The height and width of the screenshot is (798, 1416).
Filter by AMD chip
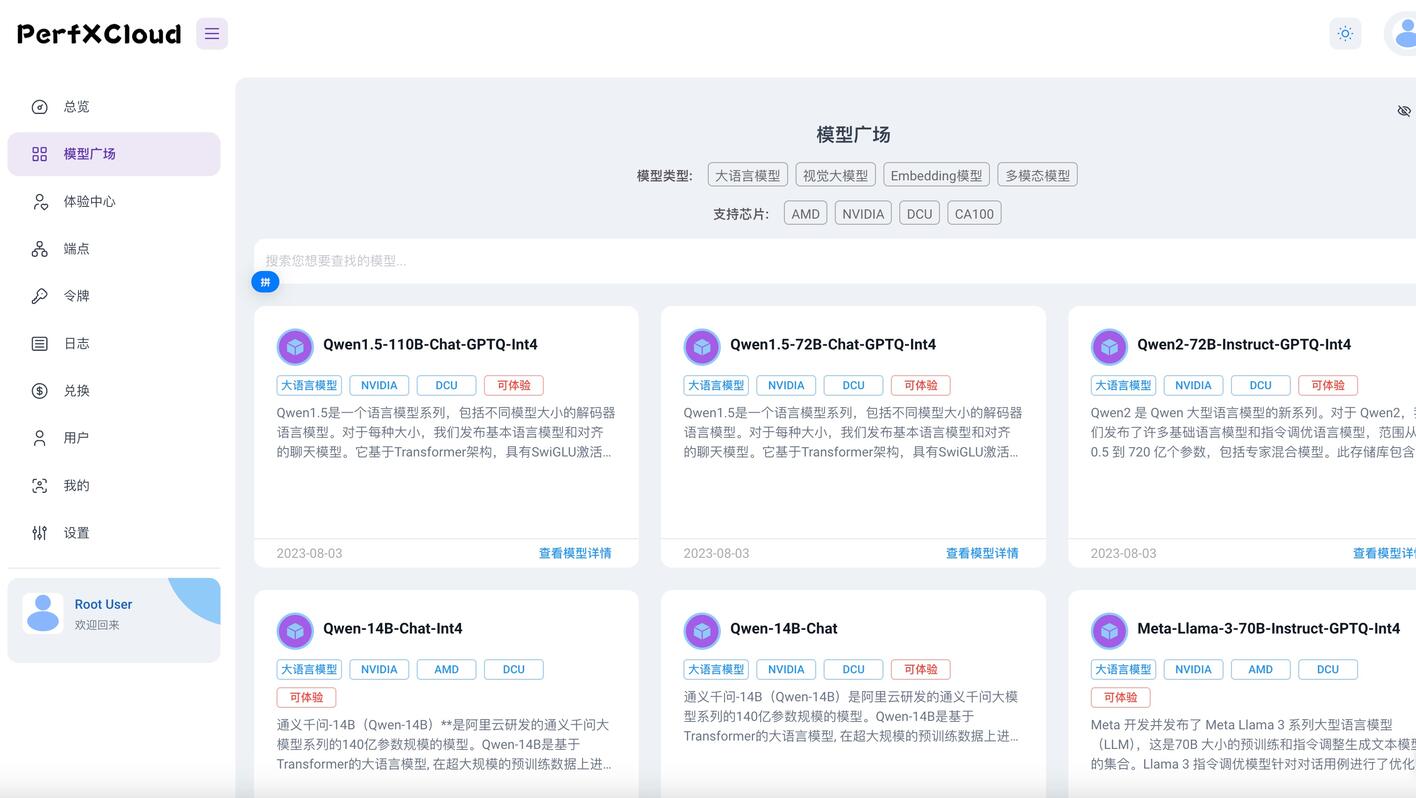click(x=806, y=214)
